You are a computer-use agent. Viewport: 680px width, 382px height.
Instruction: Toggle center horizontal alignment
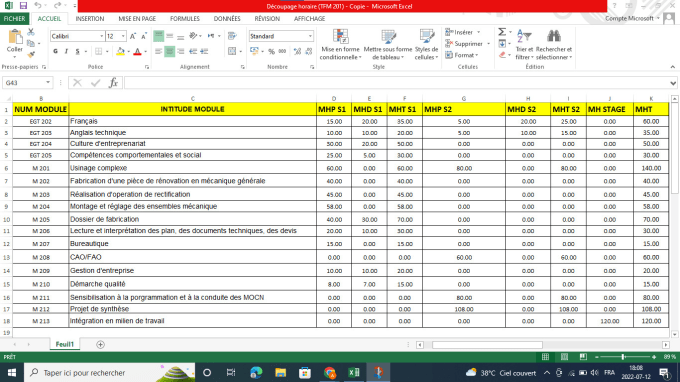(170, 52)
